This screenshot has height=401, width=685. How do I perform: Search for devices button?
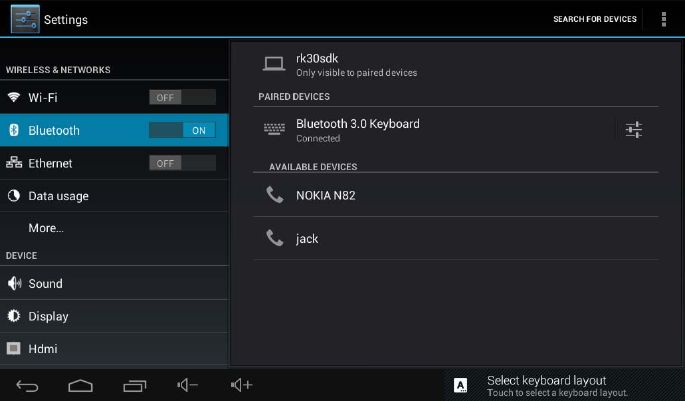595,19
